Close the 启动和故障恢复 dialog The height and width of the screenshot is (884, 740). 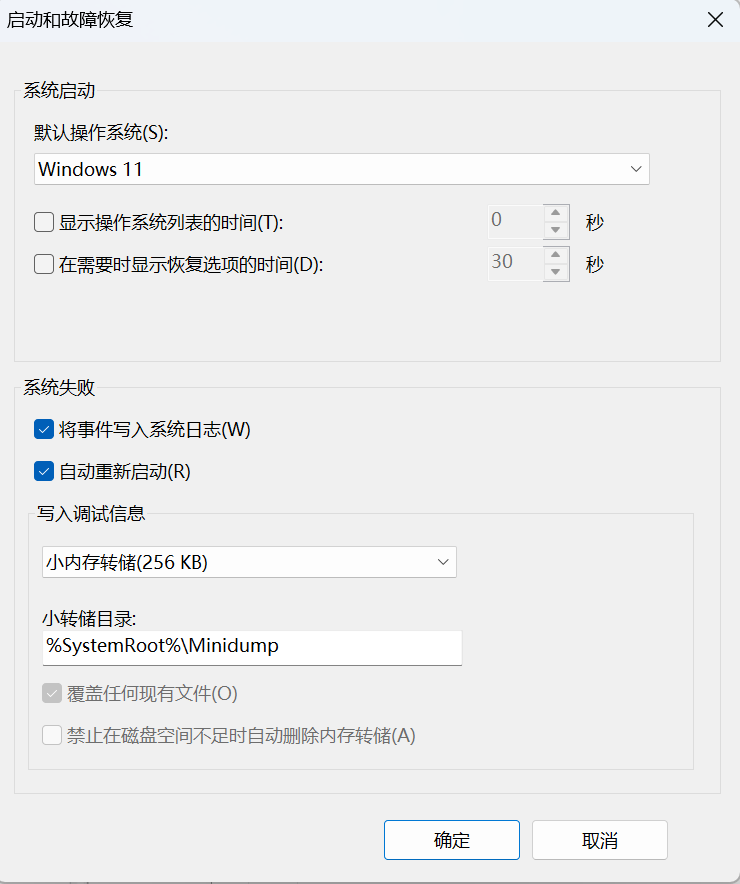pos(715,20)
